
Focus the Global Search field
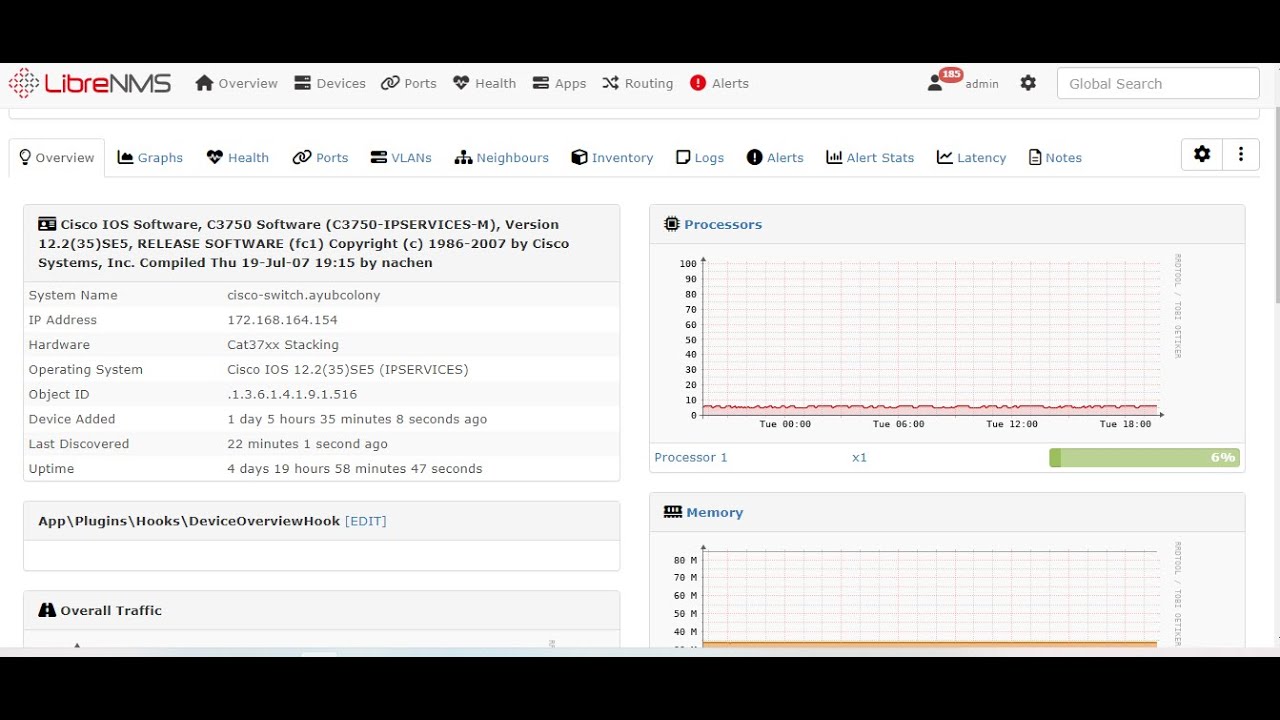1158,83
